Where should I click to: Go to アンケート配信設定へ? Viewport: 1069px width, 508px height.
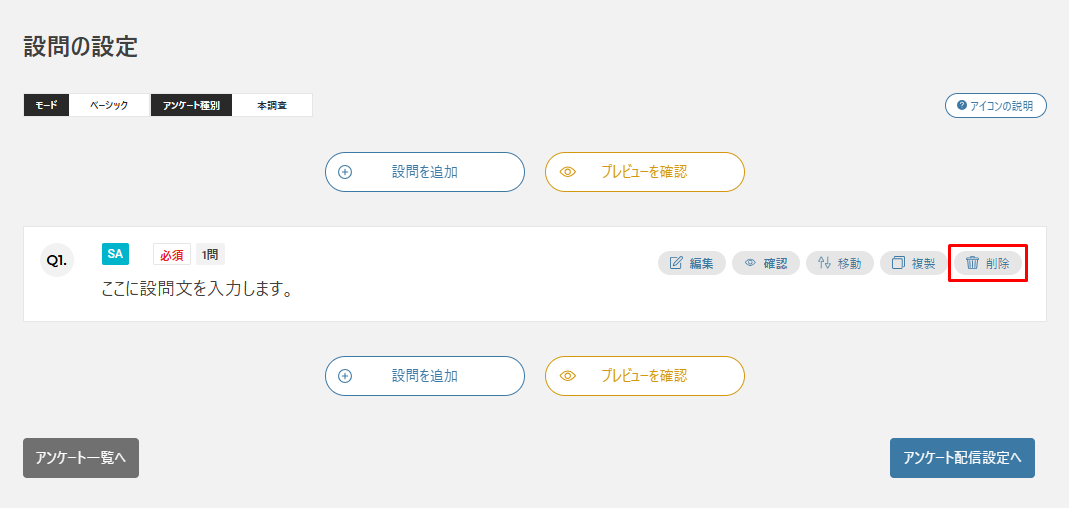pyautogui.click(x=962, y=458)
